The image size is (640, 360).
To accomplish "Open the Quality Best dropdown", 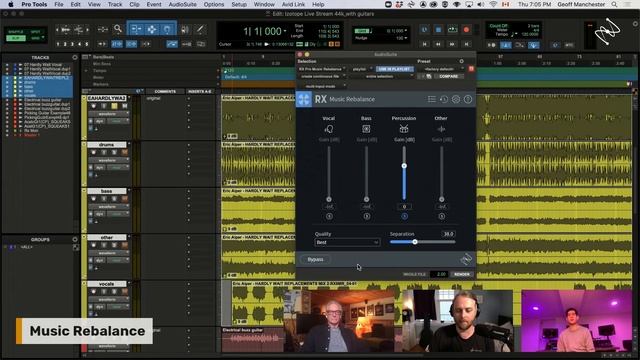I will [347, 242].
